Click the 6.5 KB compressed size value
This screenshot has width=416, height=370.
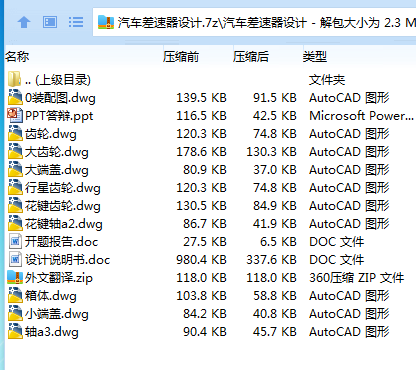[x=278, y=242]
